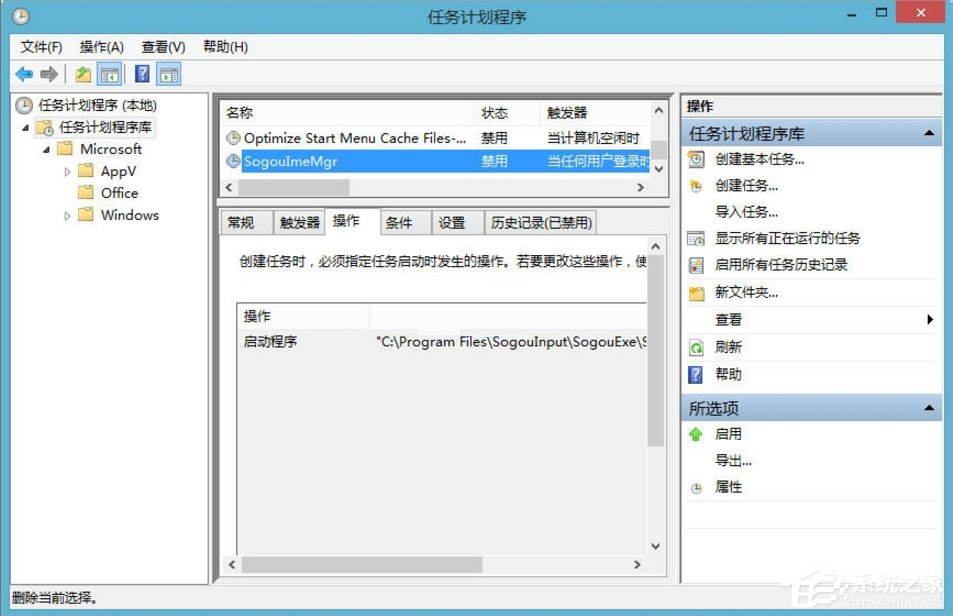Select the 创建基本任务 (Create Basic Task) icon
This screenshot has height=616, width=953.
[x=694, y=160]
